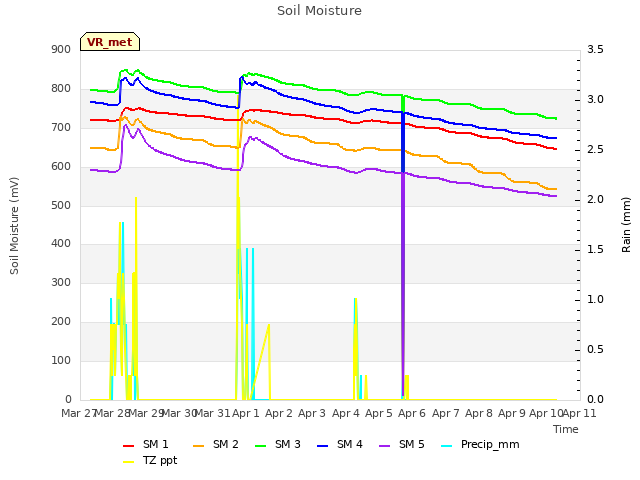The height and width of the screenshot is (480, 640).
Task: Select the Precip_mm legend label
Action: (x=490, y=445)
